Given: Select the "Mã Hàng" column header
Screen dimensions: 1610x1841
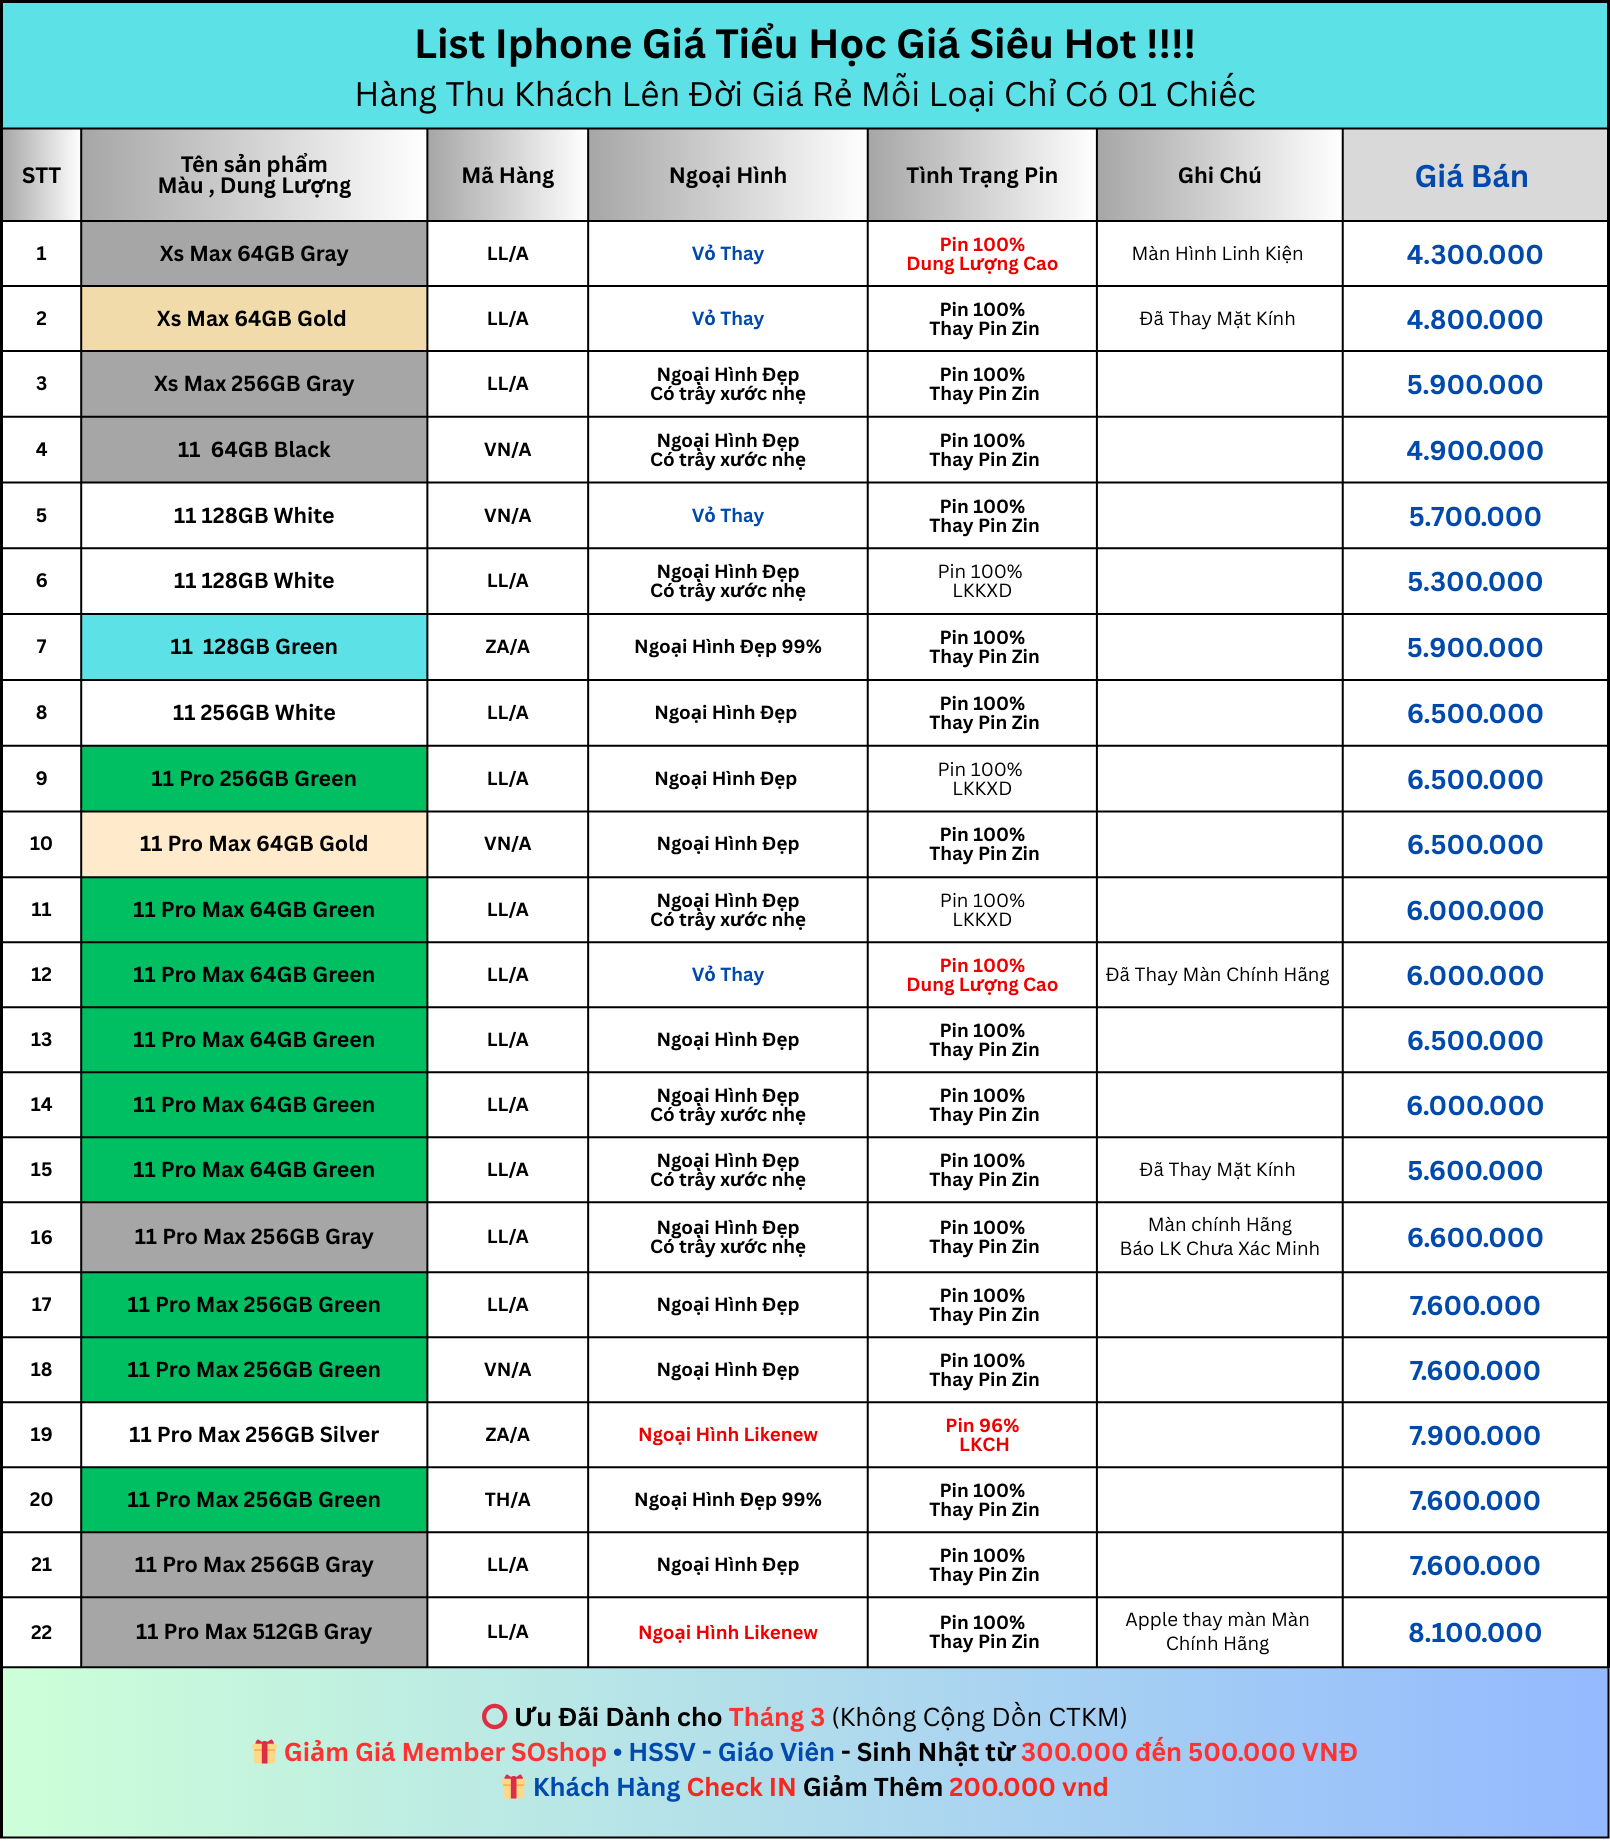Looking at the screenshot, I should [x=508, y=175].
